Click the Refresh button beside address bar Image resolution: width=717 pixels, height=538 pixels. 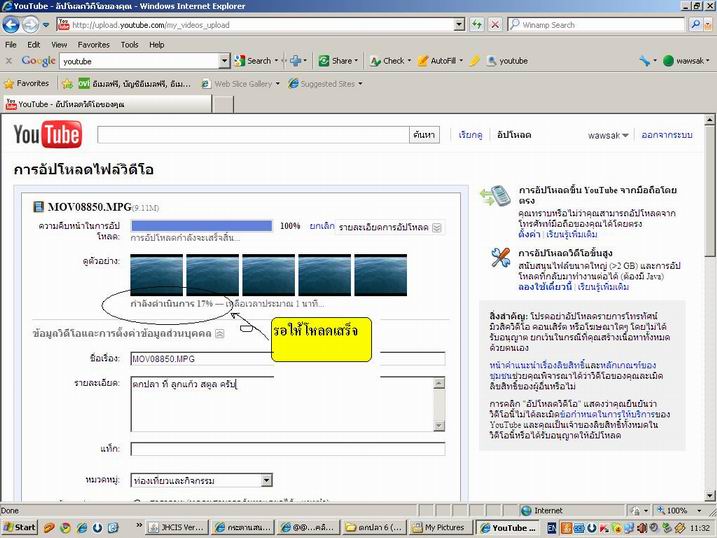click(477, 25)
